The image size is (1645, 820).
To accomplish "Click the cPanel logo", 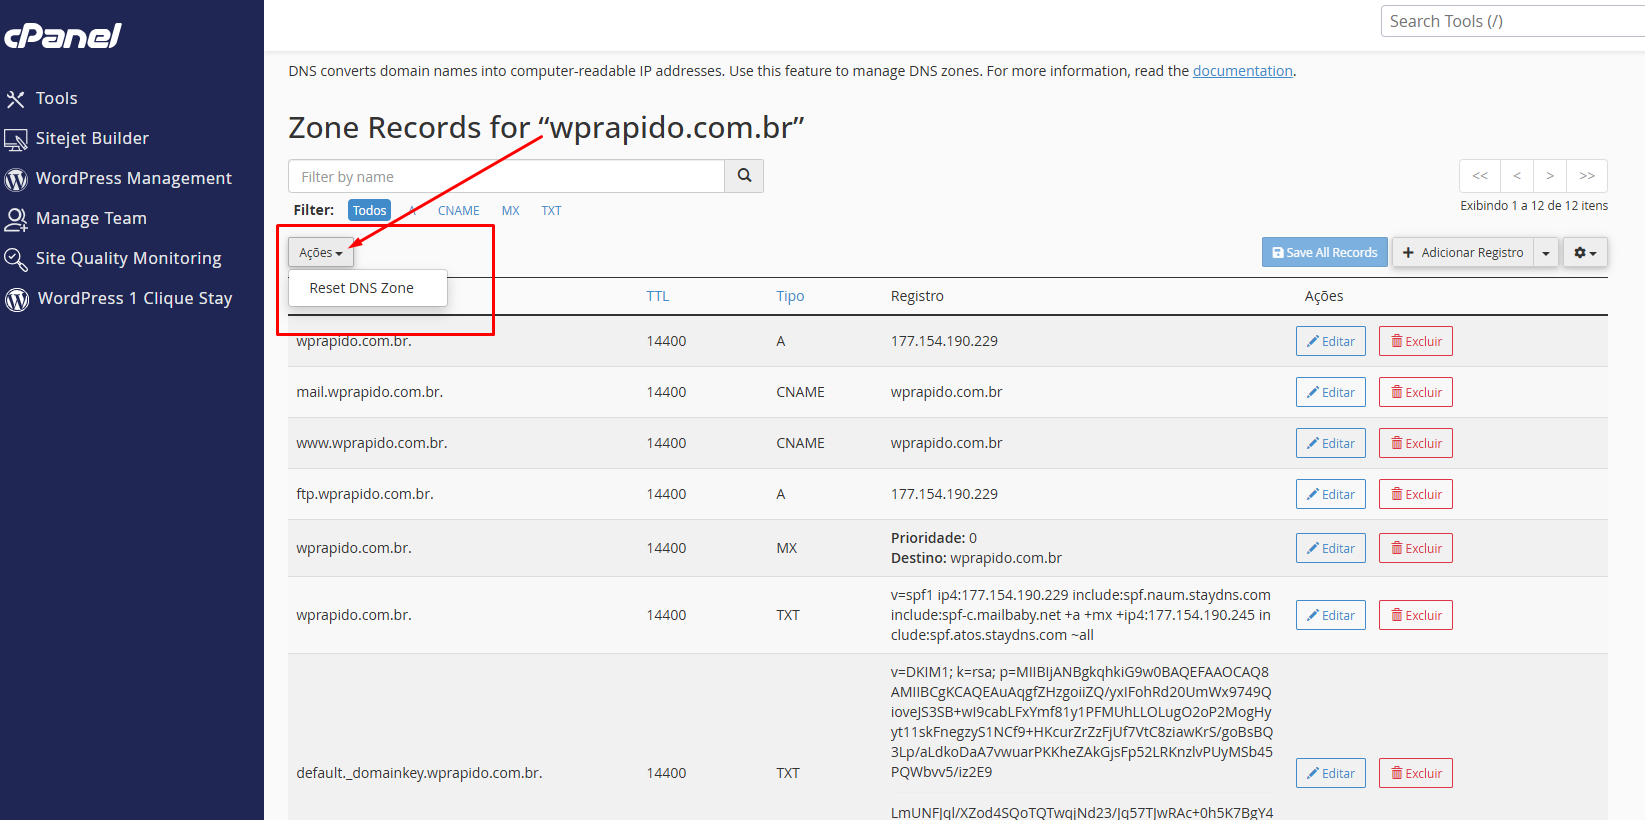I will tap(63, 36).
